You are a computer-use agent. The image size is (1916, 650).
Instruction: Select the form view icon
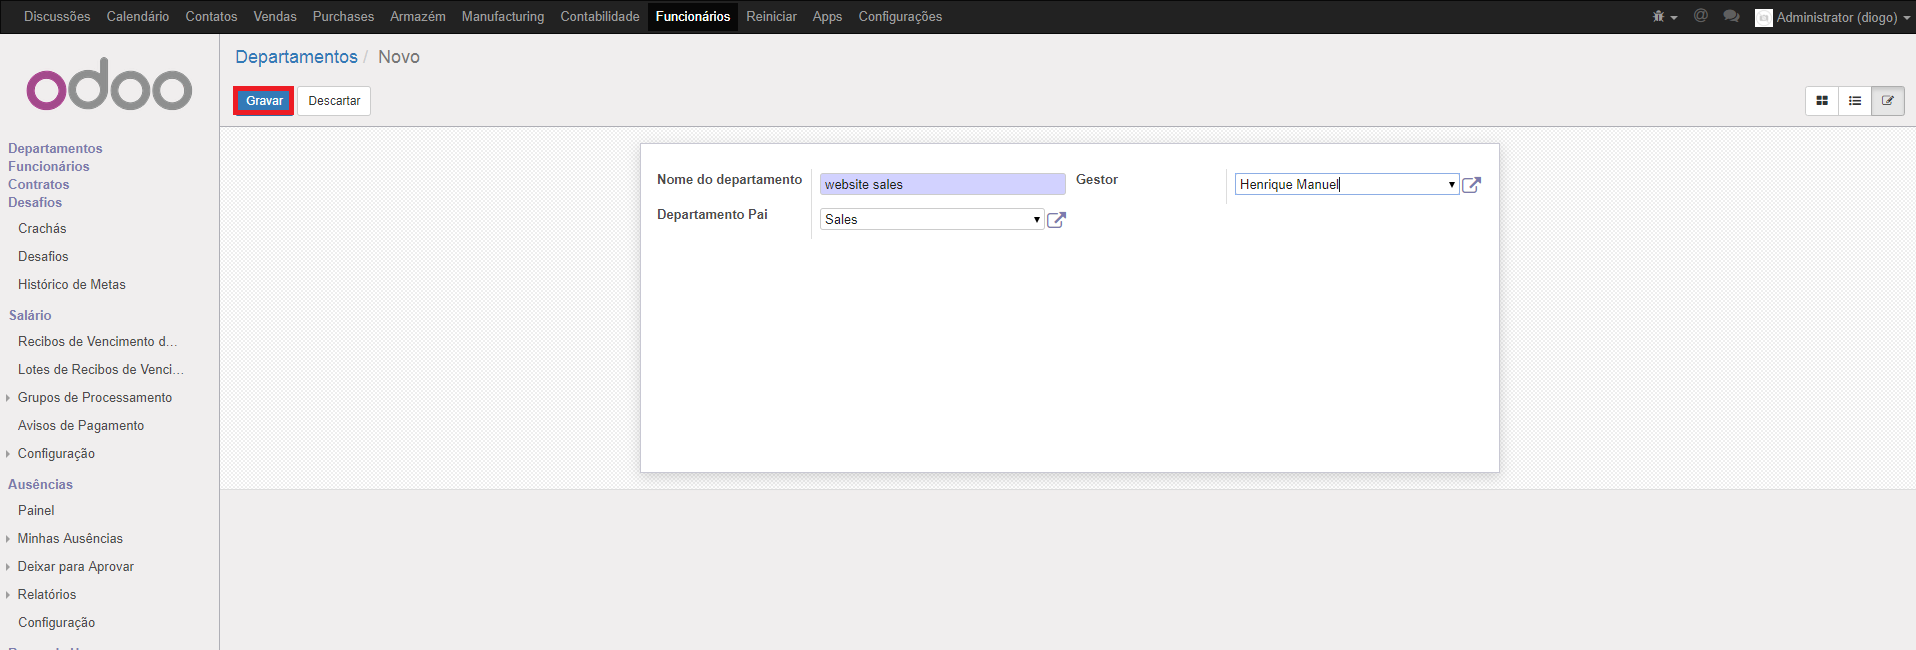[1888, 101]
